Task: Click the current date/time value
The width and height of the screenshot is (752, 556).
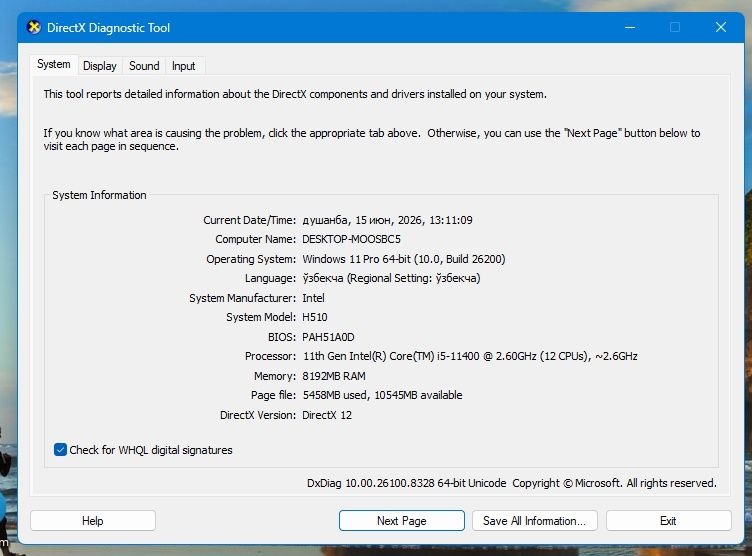Action: (387, 220)
